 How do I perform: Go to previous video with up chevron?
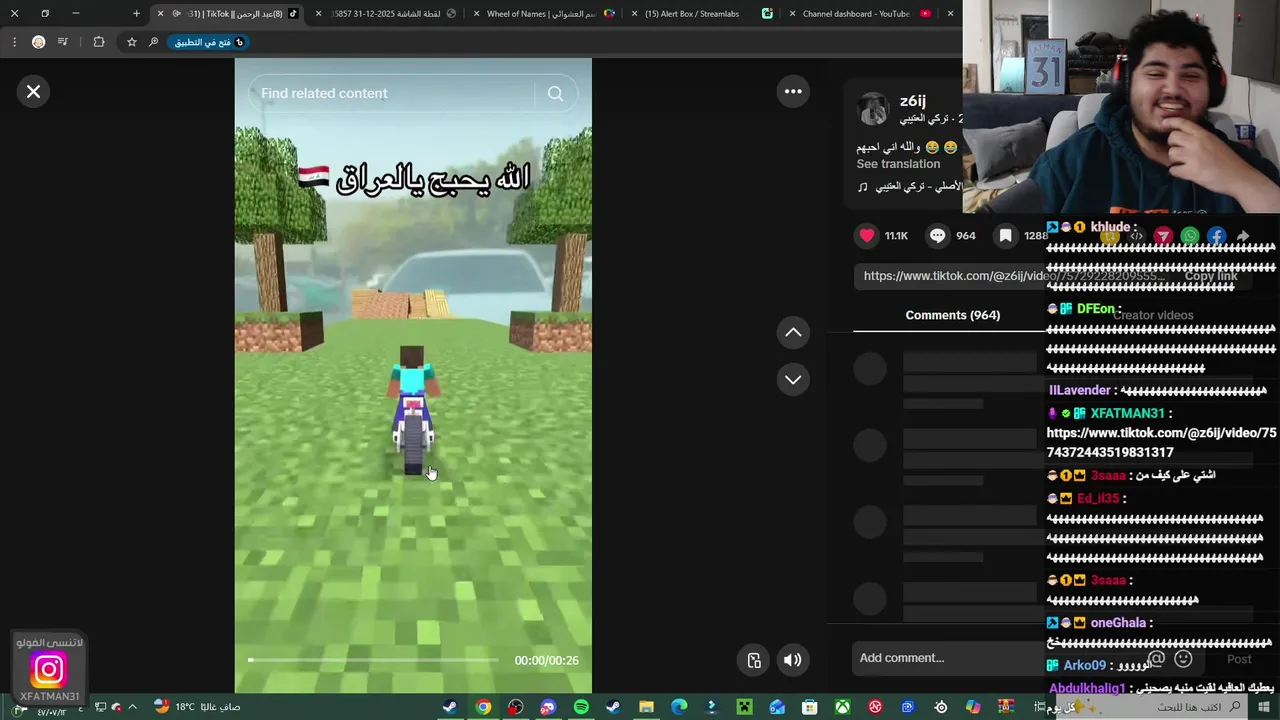pos(793,332)
